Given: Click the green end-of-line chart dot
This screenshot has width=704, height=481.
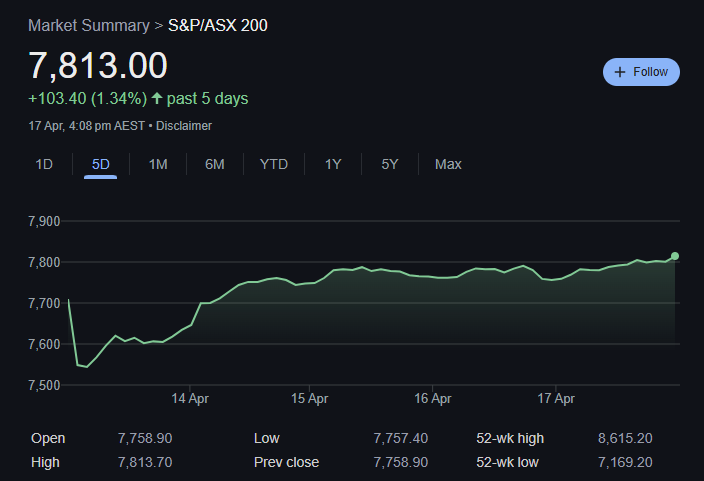Looking at the screenshot, I should (x=675, y=256).
